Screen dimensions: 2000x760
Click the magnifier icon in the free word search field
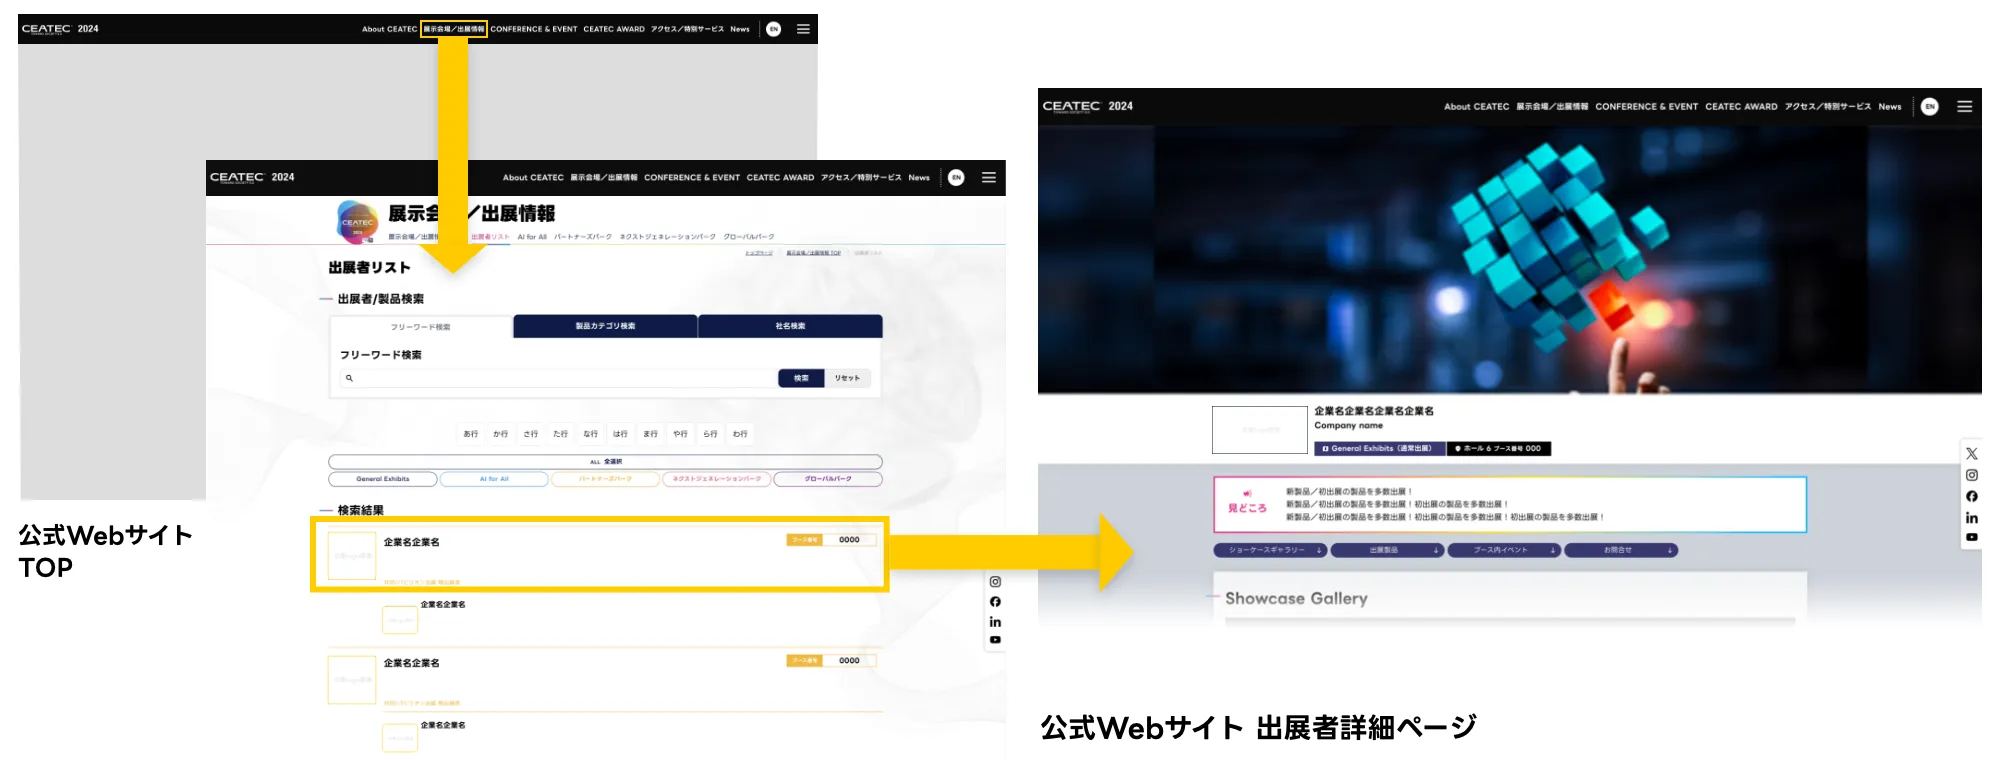(349, 378)
